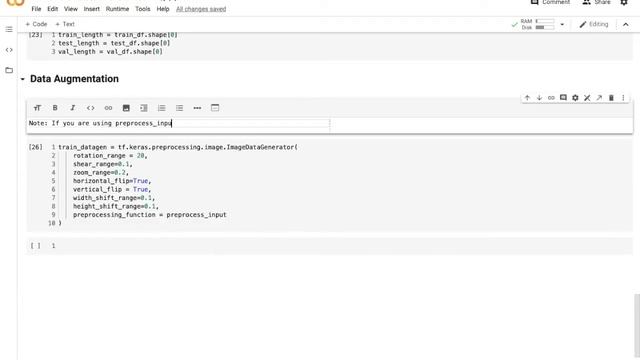640x360 pixels.
Task: Click the Share button
Action: [596, 2]
